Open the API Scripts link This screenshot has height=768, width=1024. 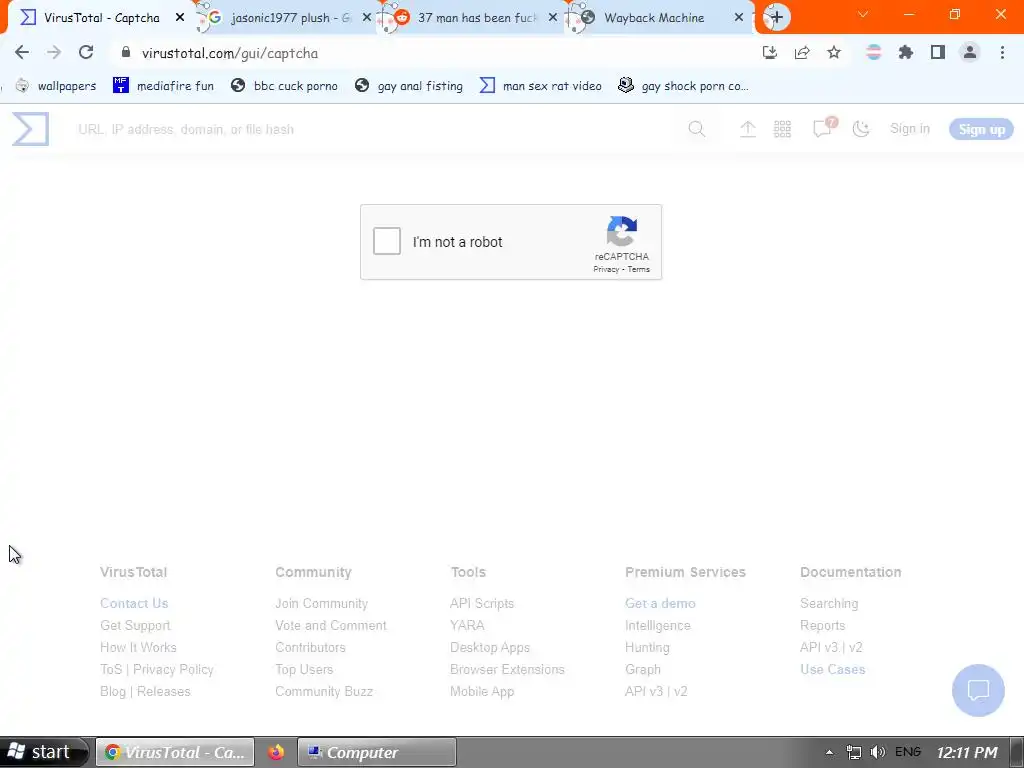[482, 603]
